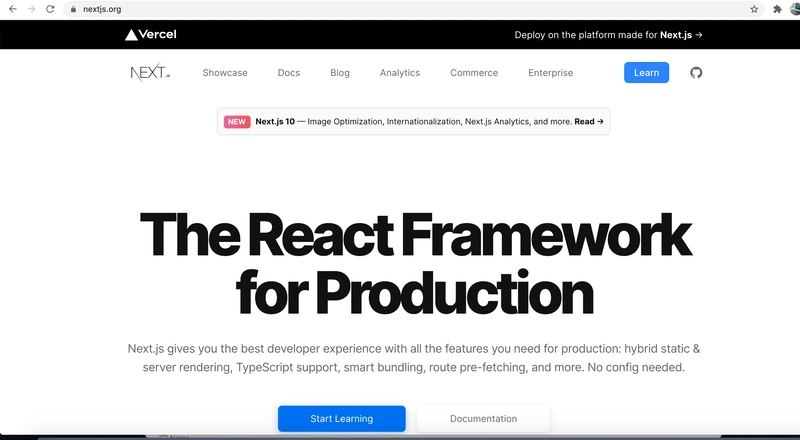Open the browser profile avatar
Screen dimensions: 800x440
795,9
